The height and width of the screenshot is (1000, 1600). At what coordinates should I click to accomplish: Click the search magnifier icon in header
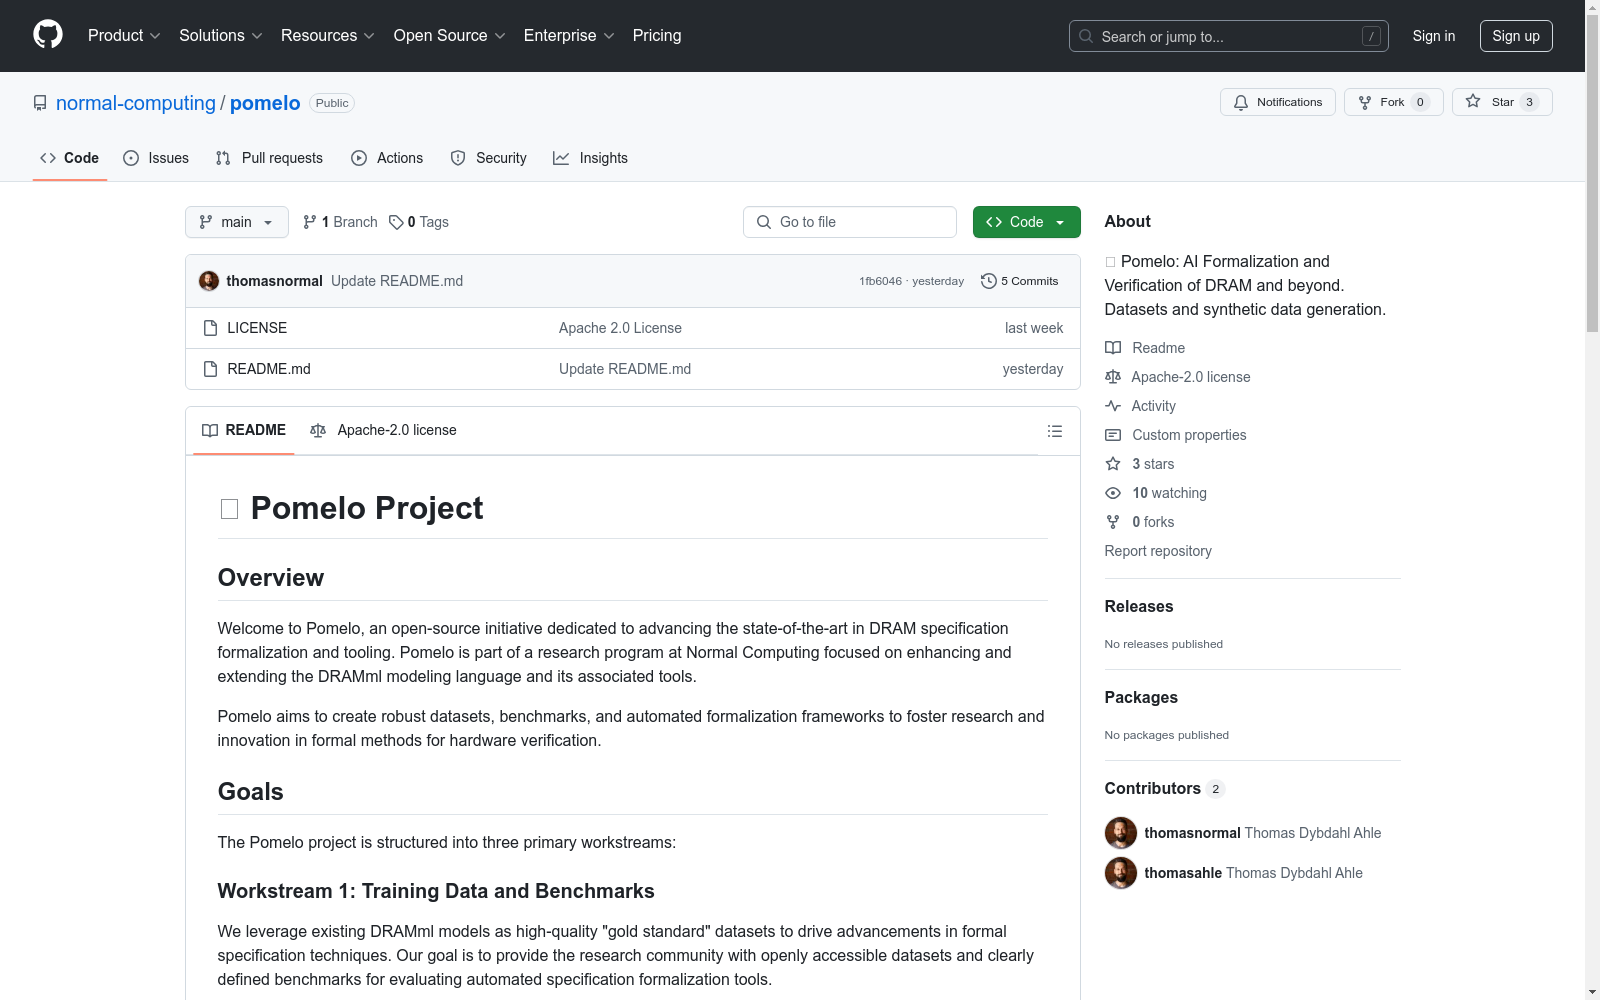pyautogui.click(x=1086, y=36)
